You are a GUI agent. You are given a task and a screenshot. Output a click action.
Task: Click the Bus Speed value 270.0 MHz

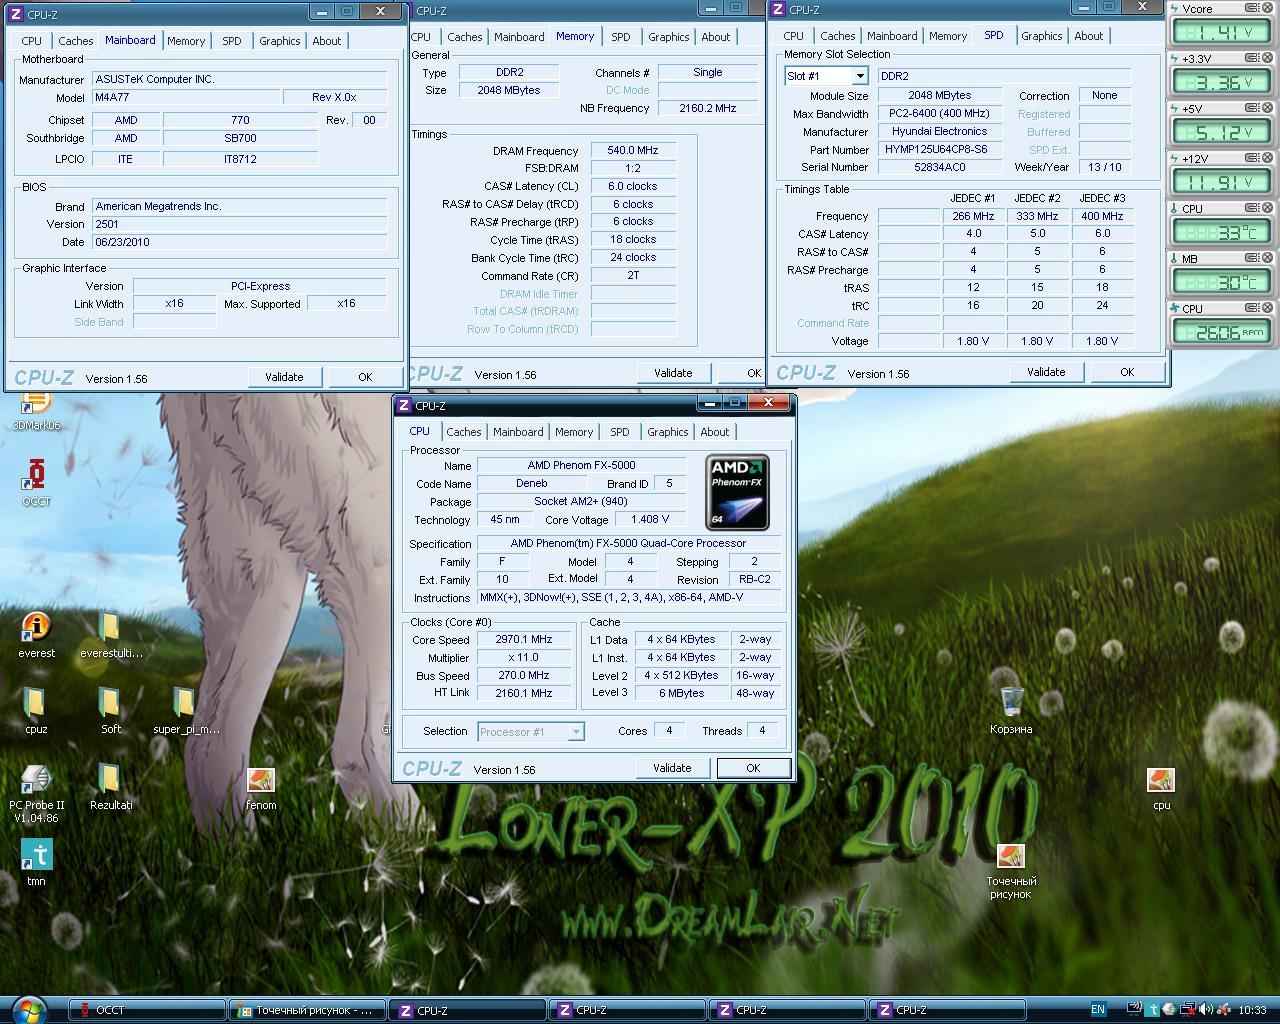(x=524, y=676)
